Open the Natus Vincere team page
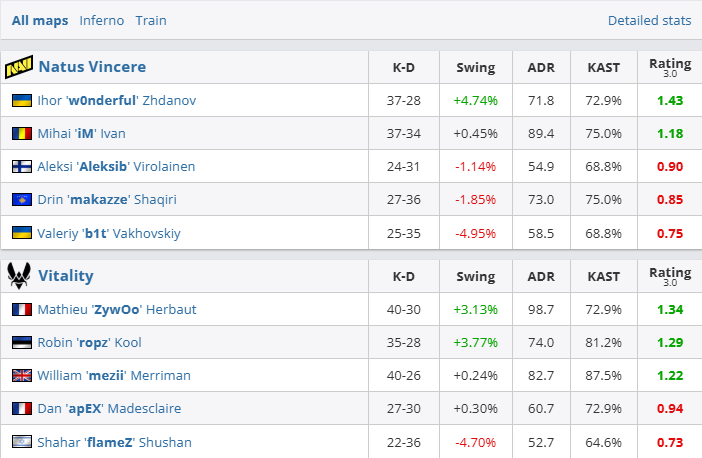Viewport: 702px width, 458px height. point(92,67)
